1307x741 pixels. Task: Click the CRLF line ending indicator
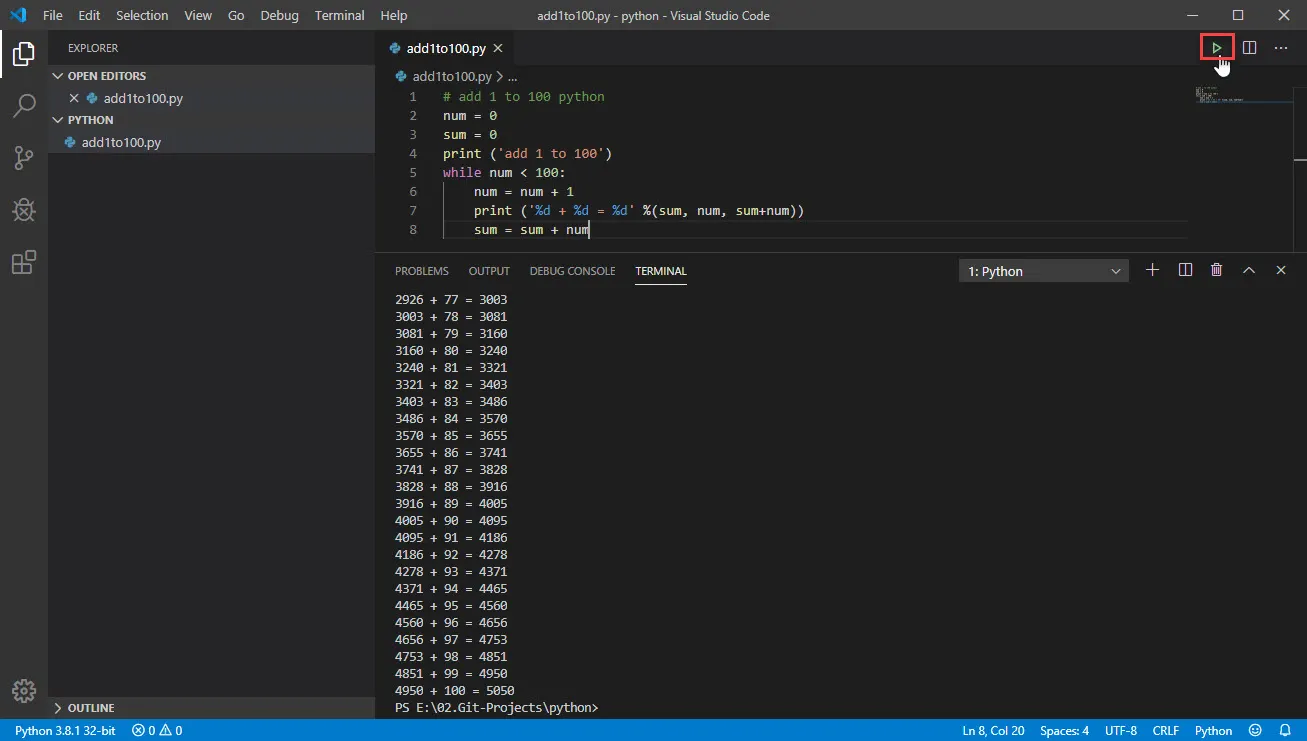point(1166,731)
